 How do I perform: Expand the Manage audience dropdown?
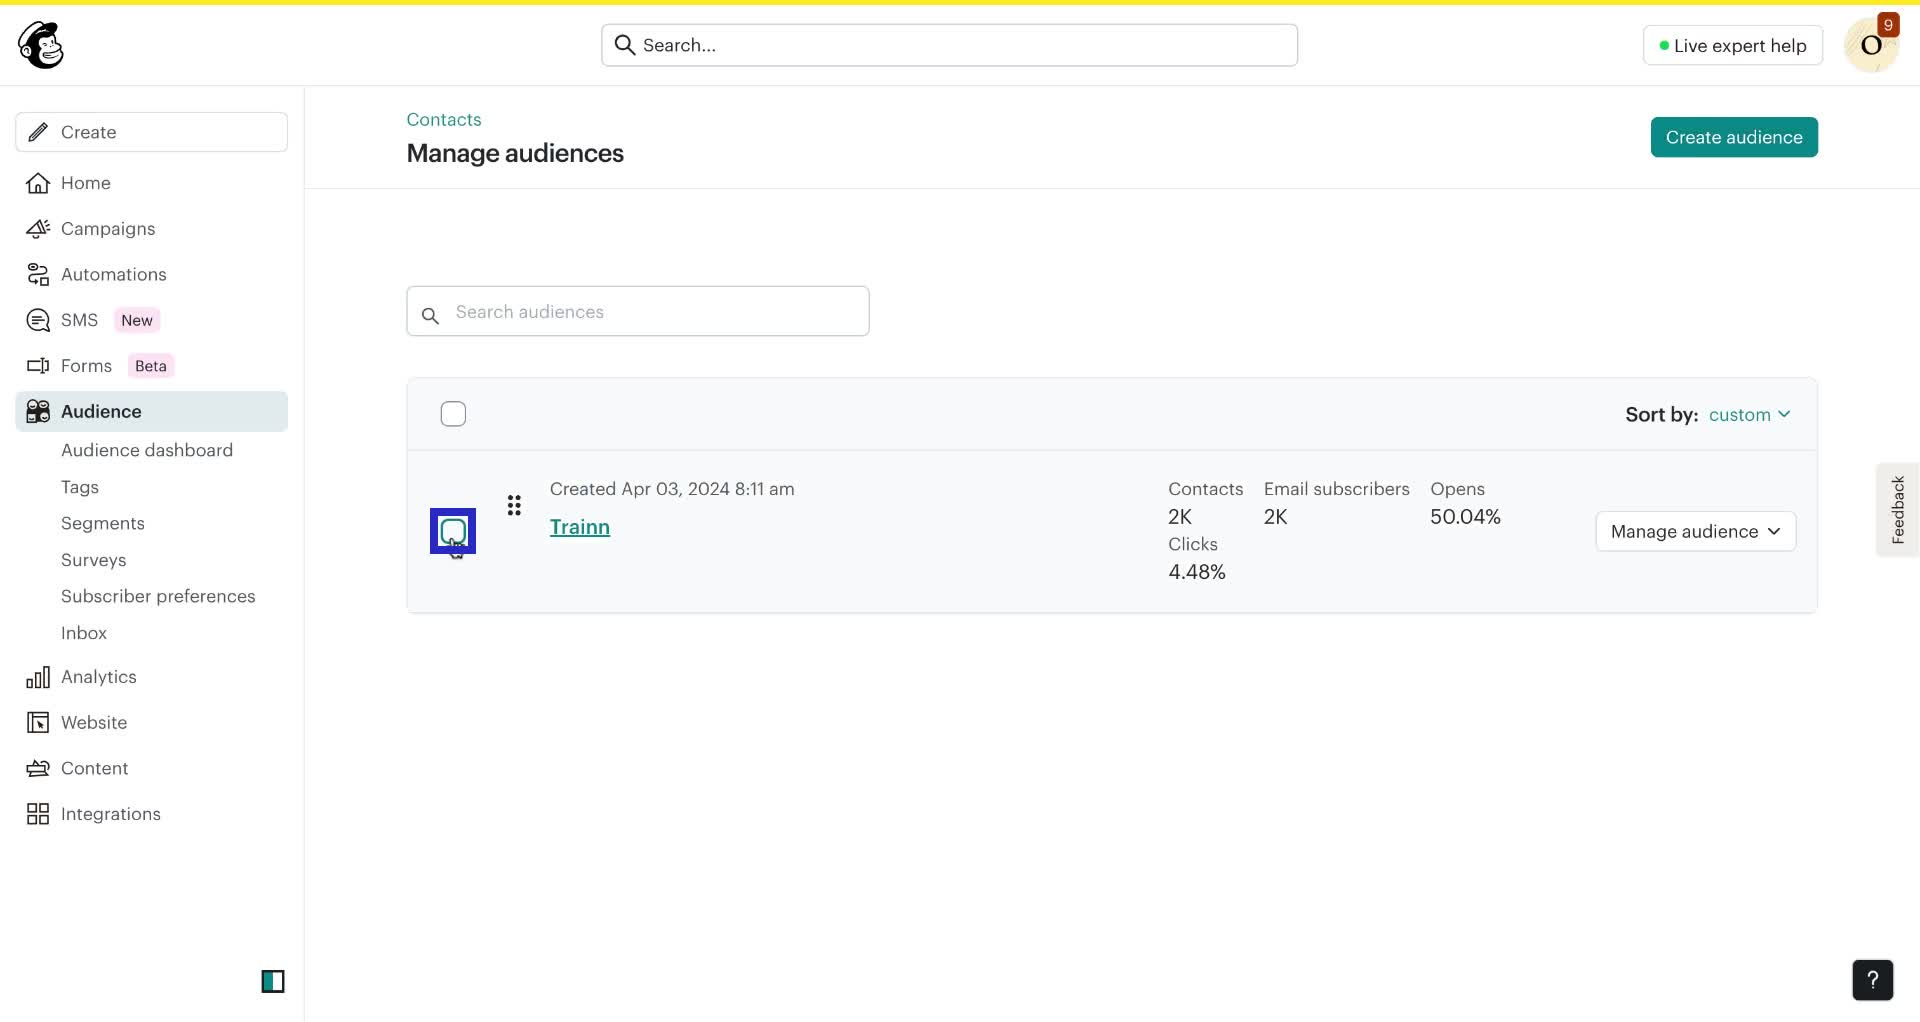point(1694,531)
